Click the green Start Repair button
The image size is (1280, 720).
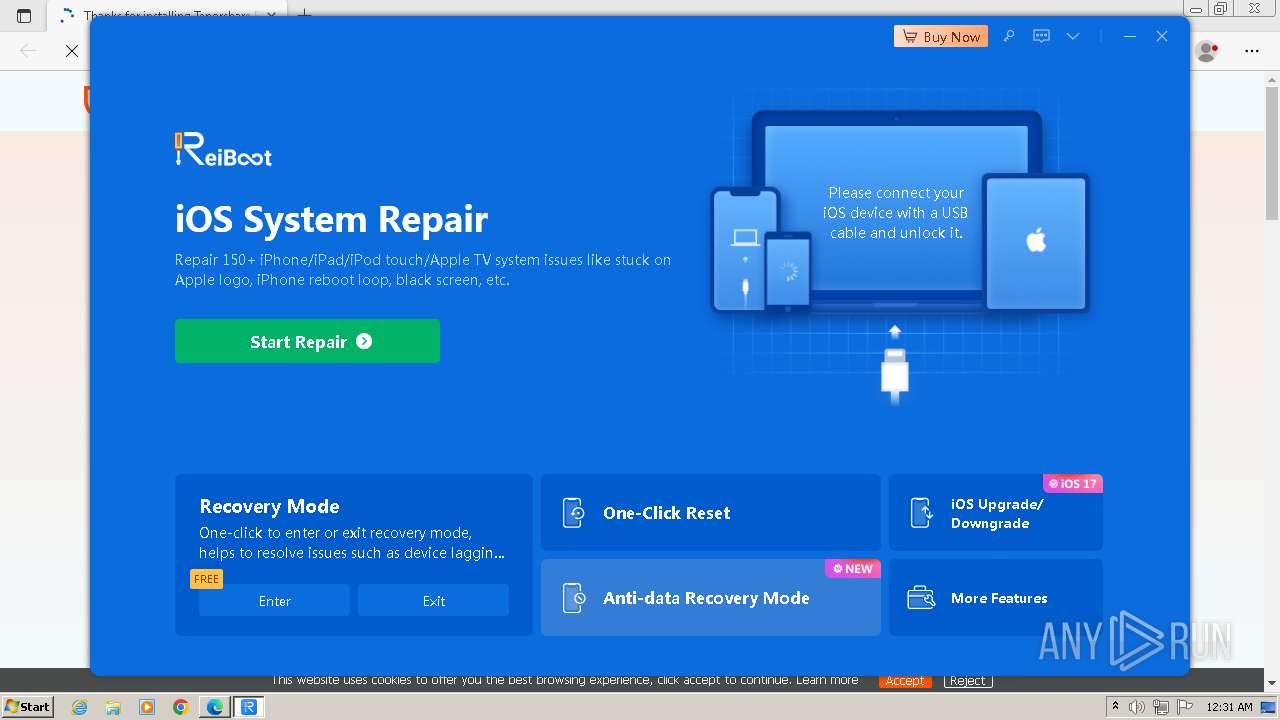pos(307,341)
